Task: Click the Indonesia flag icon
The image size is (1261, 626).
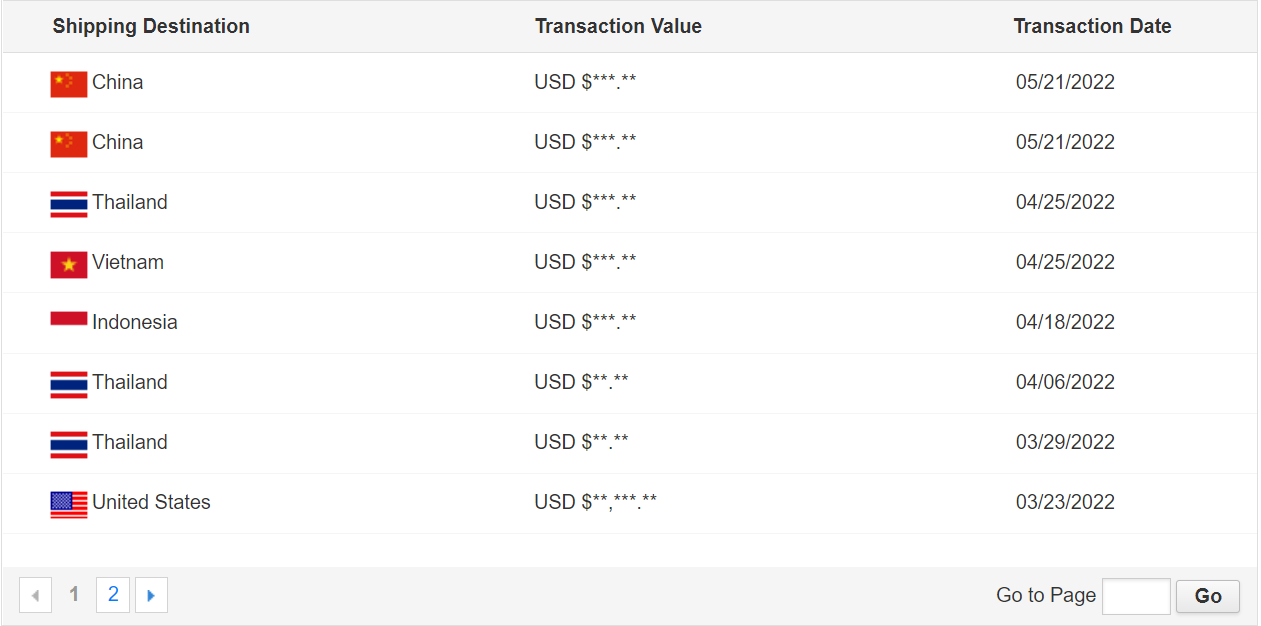Action: point(69,319)
